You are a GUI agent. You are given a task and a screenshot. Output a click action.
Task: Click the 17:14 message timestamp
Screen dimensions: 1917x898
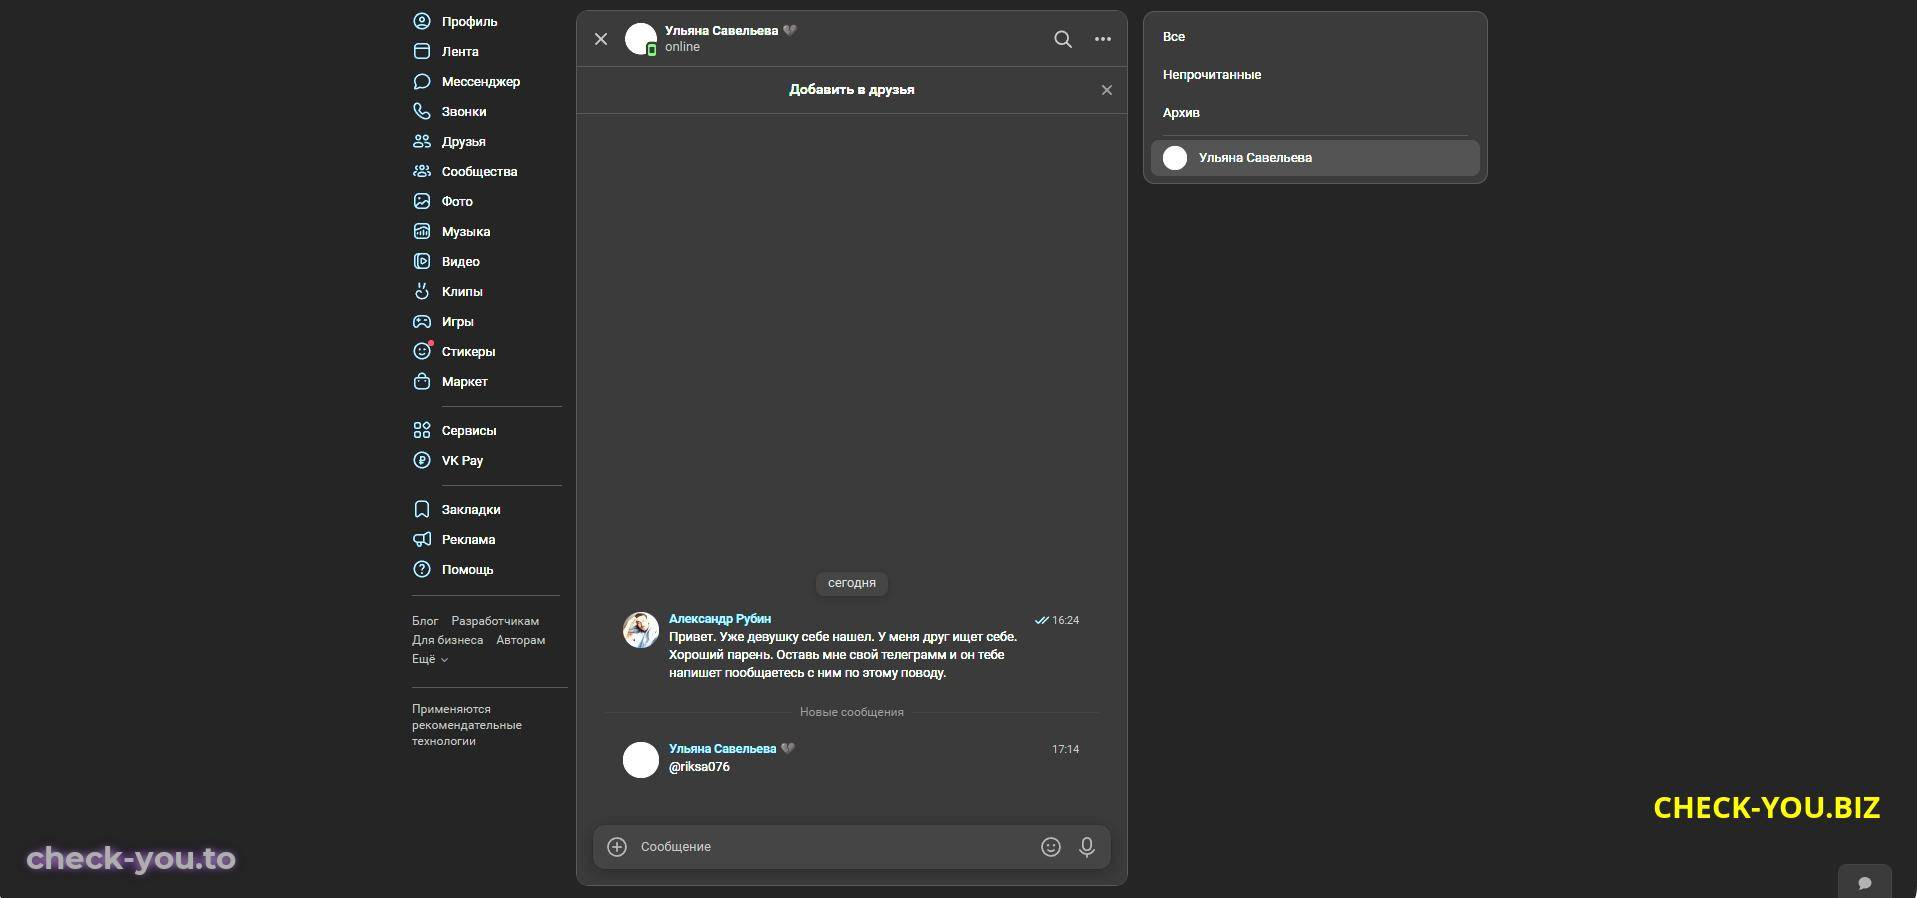tap(1065, 749)
